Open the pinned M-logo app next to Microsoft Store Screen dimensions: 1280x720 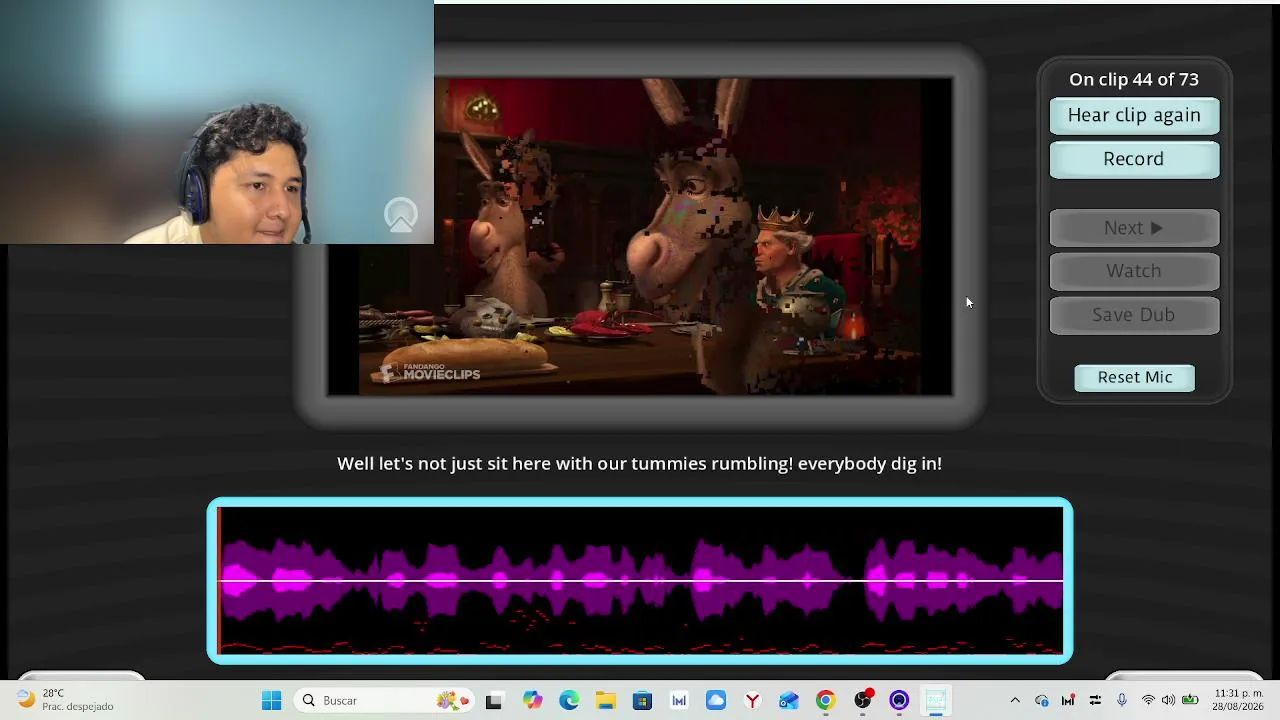click(679, 701)
